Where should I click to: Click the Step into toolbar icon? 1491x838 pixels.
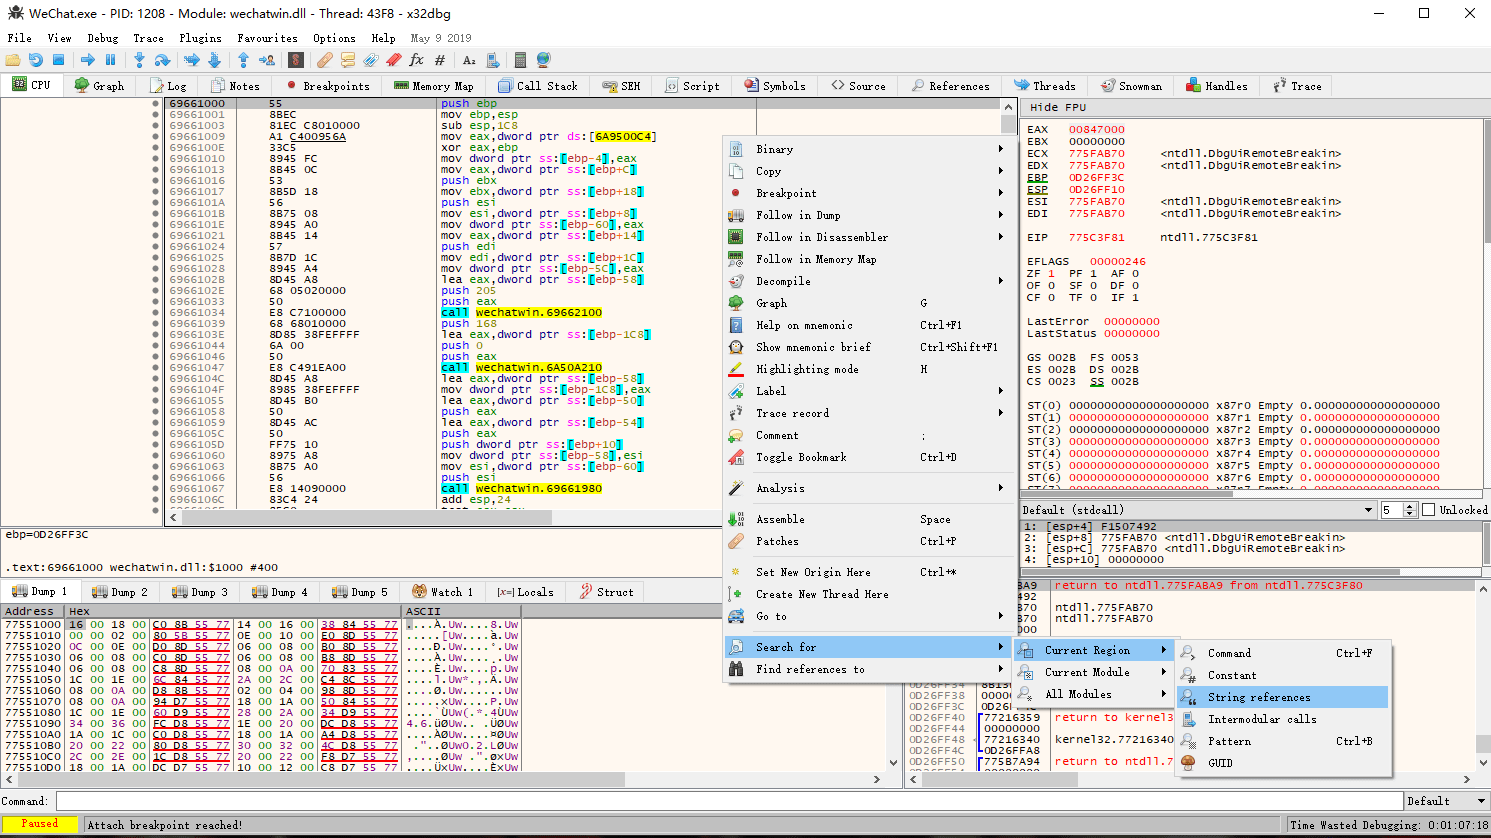tap(139, 60)
